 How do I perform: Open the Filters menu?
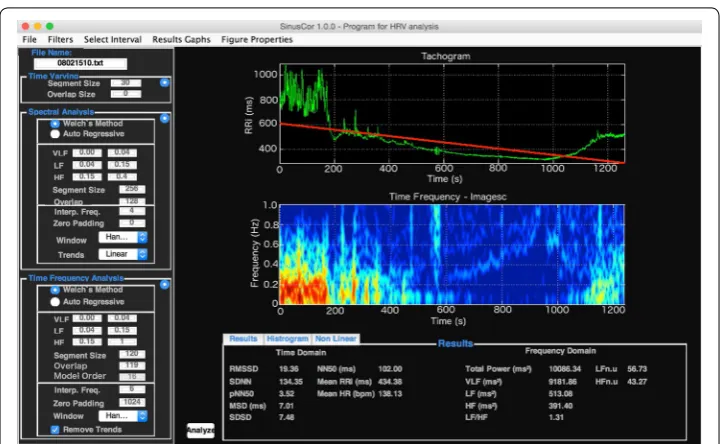(60, 40)
